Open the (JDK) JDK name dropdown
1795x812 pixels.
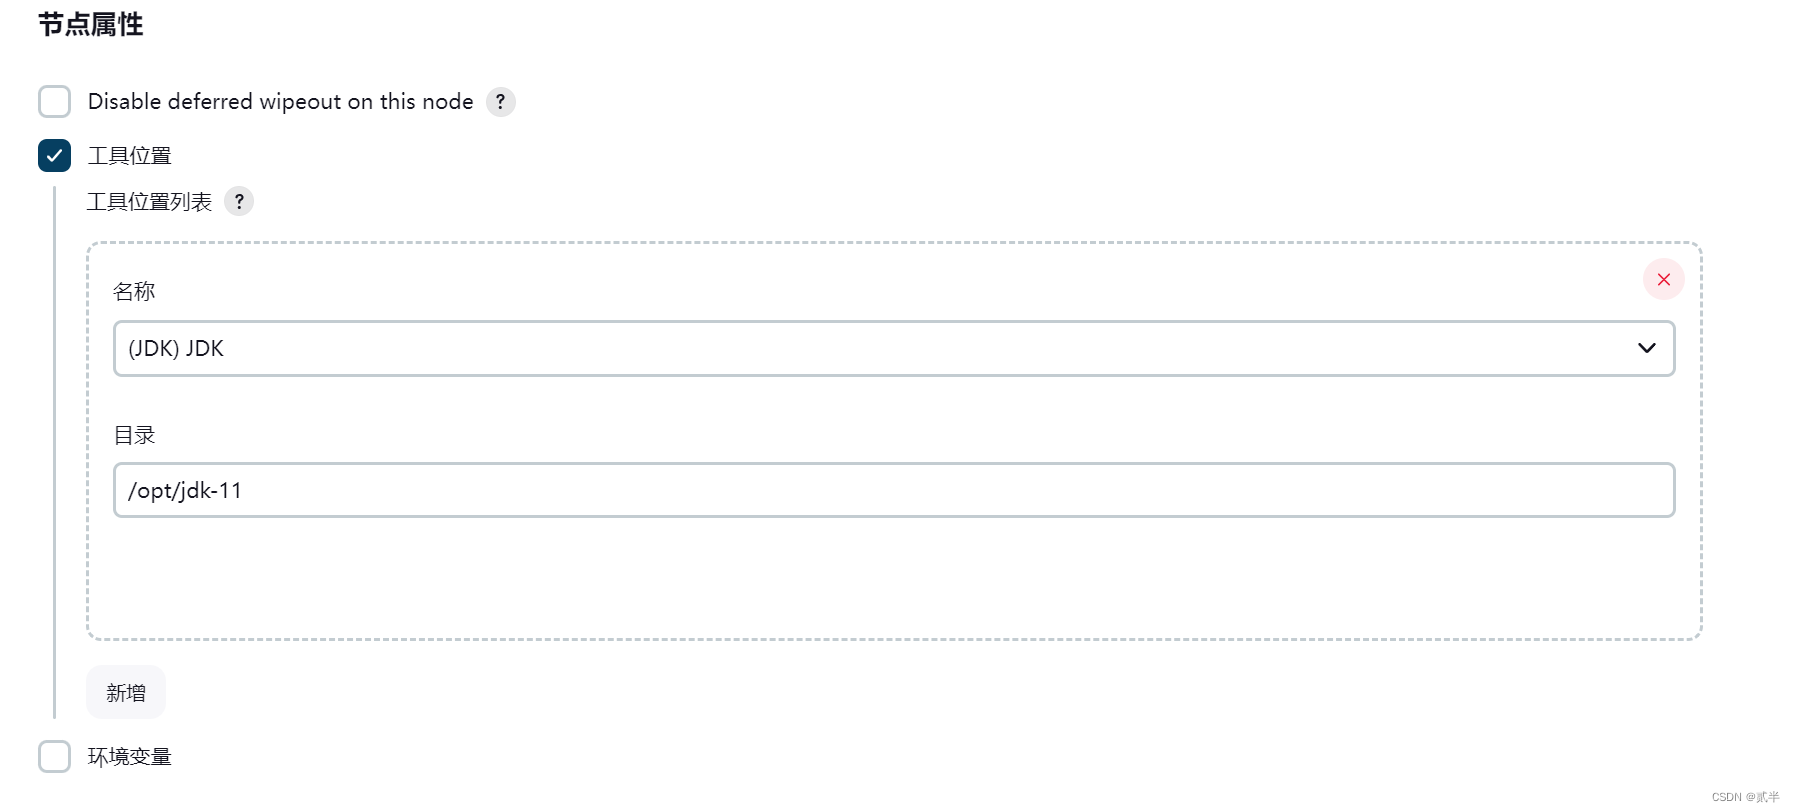pos(894,348)
